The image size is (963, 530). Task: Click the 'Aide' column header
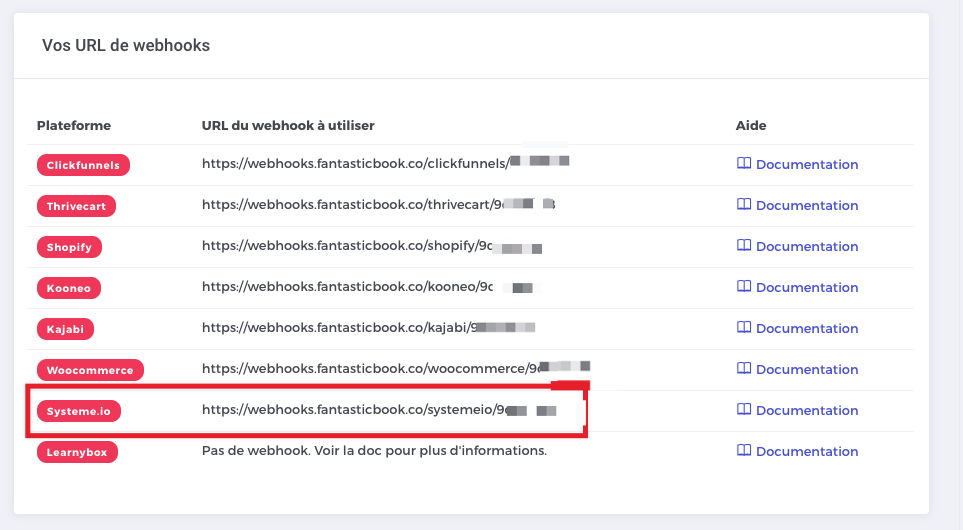tap(751, 125)
